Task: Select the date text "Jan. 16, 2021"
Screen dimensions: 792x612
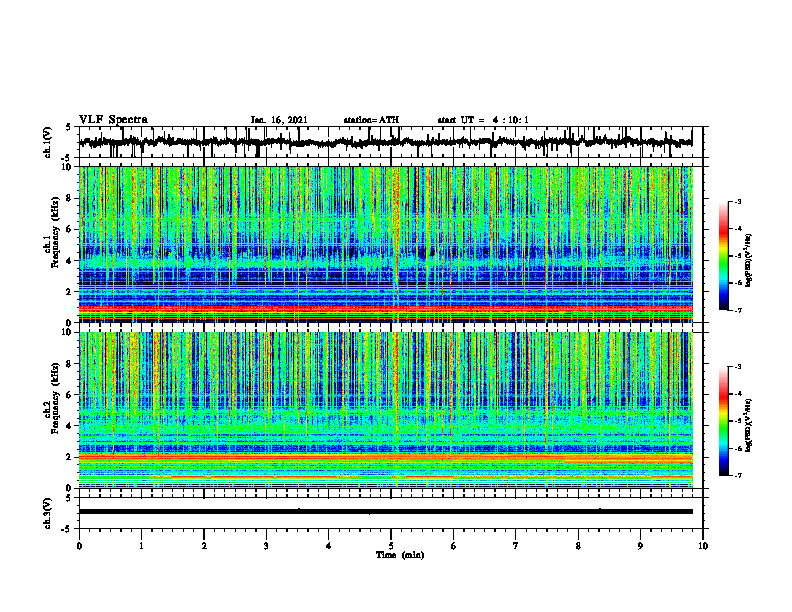Action: point(279,120)
